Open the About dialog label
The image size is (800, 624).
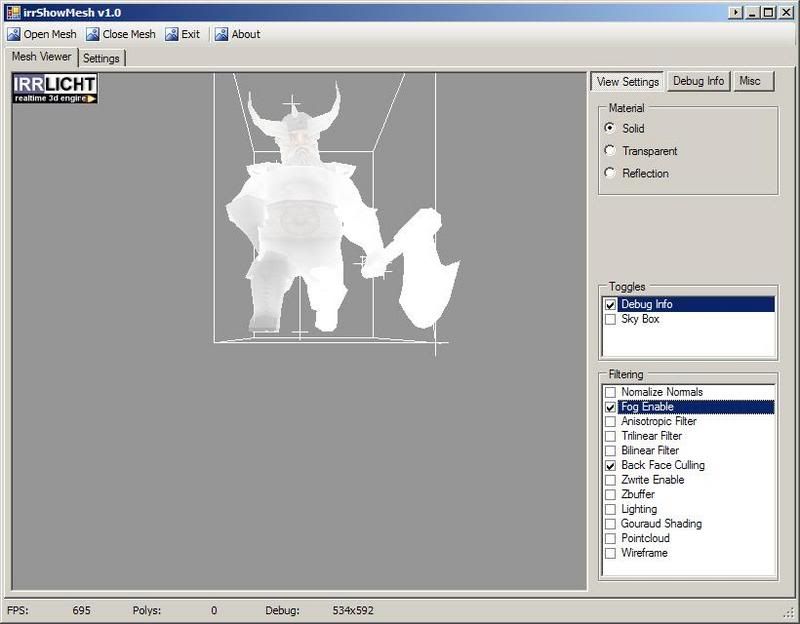pos(246,34)
